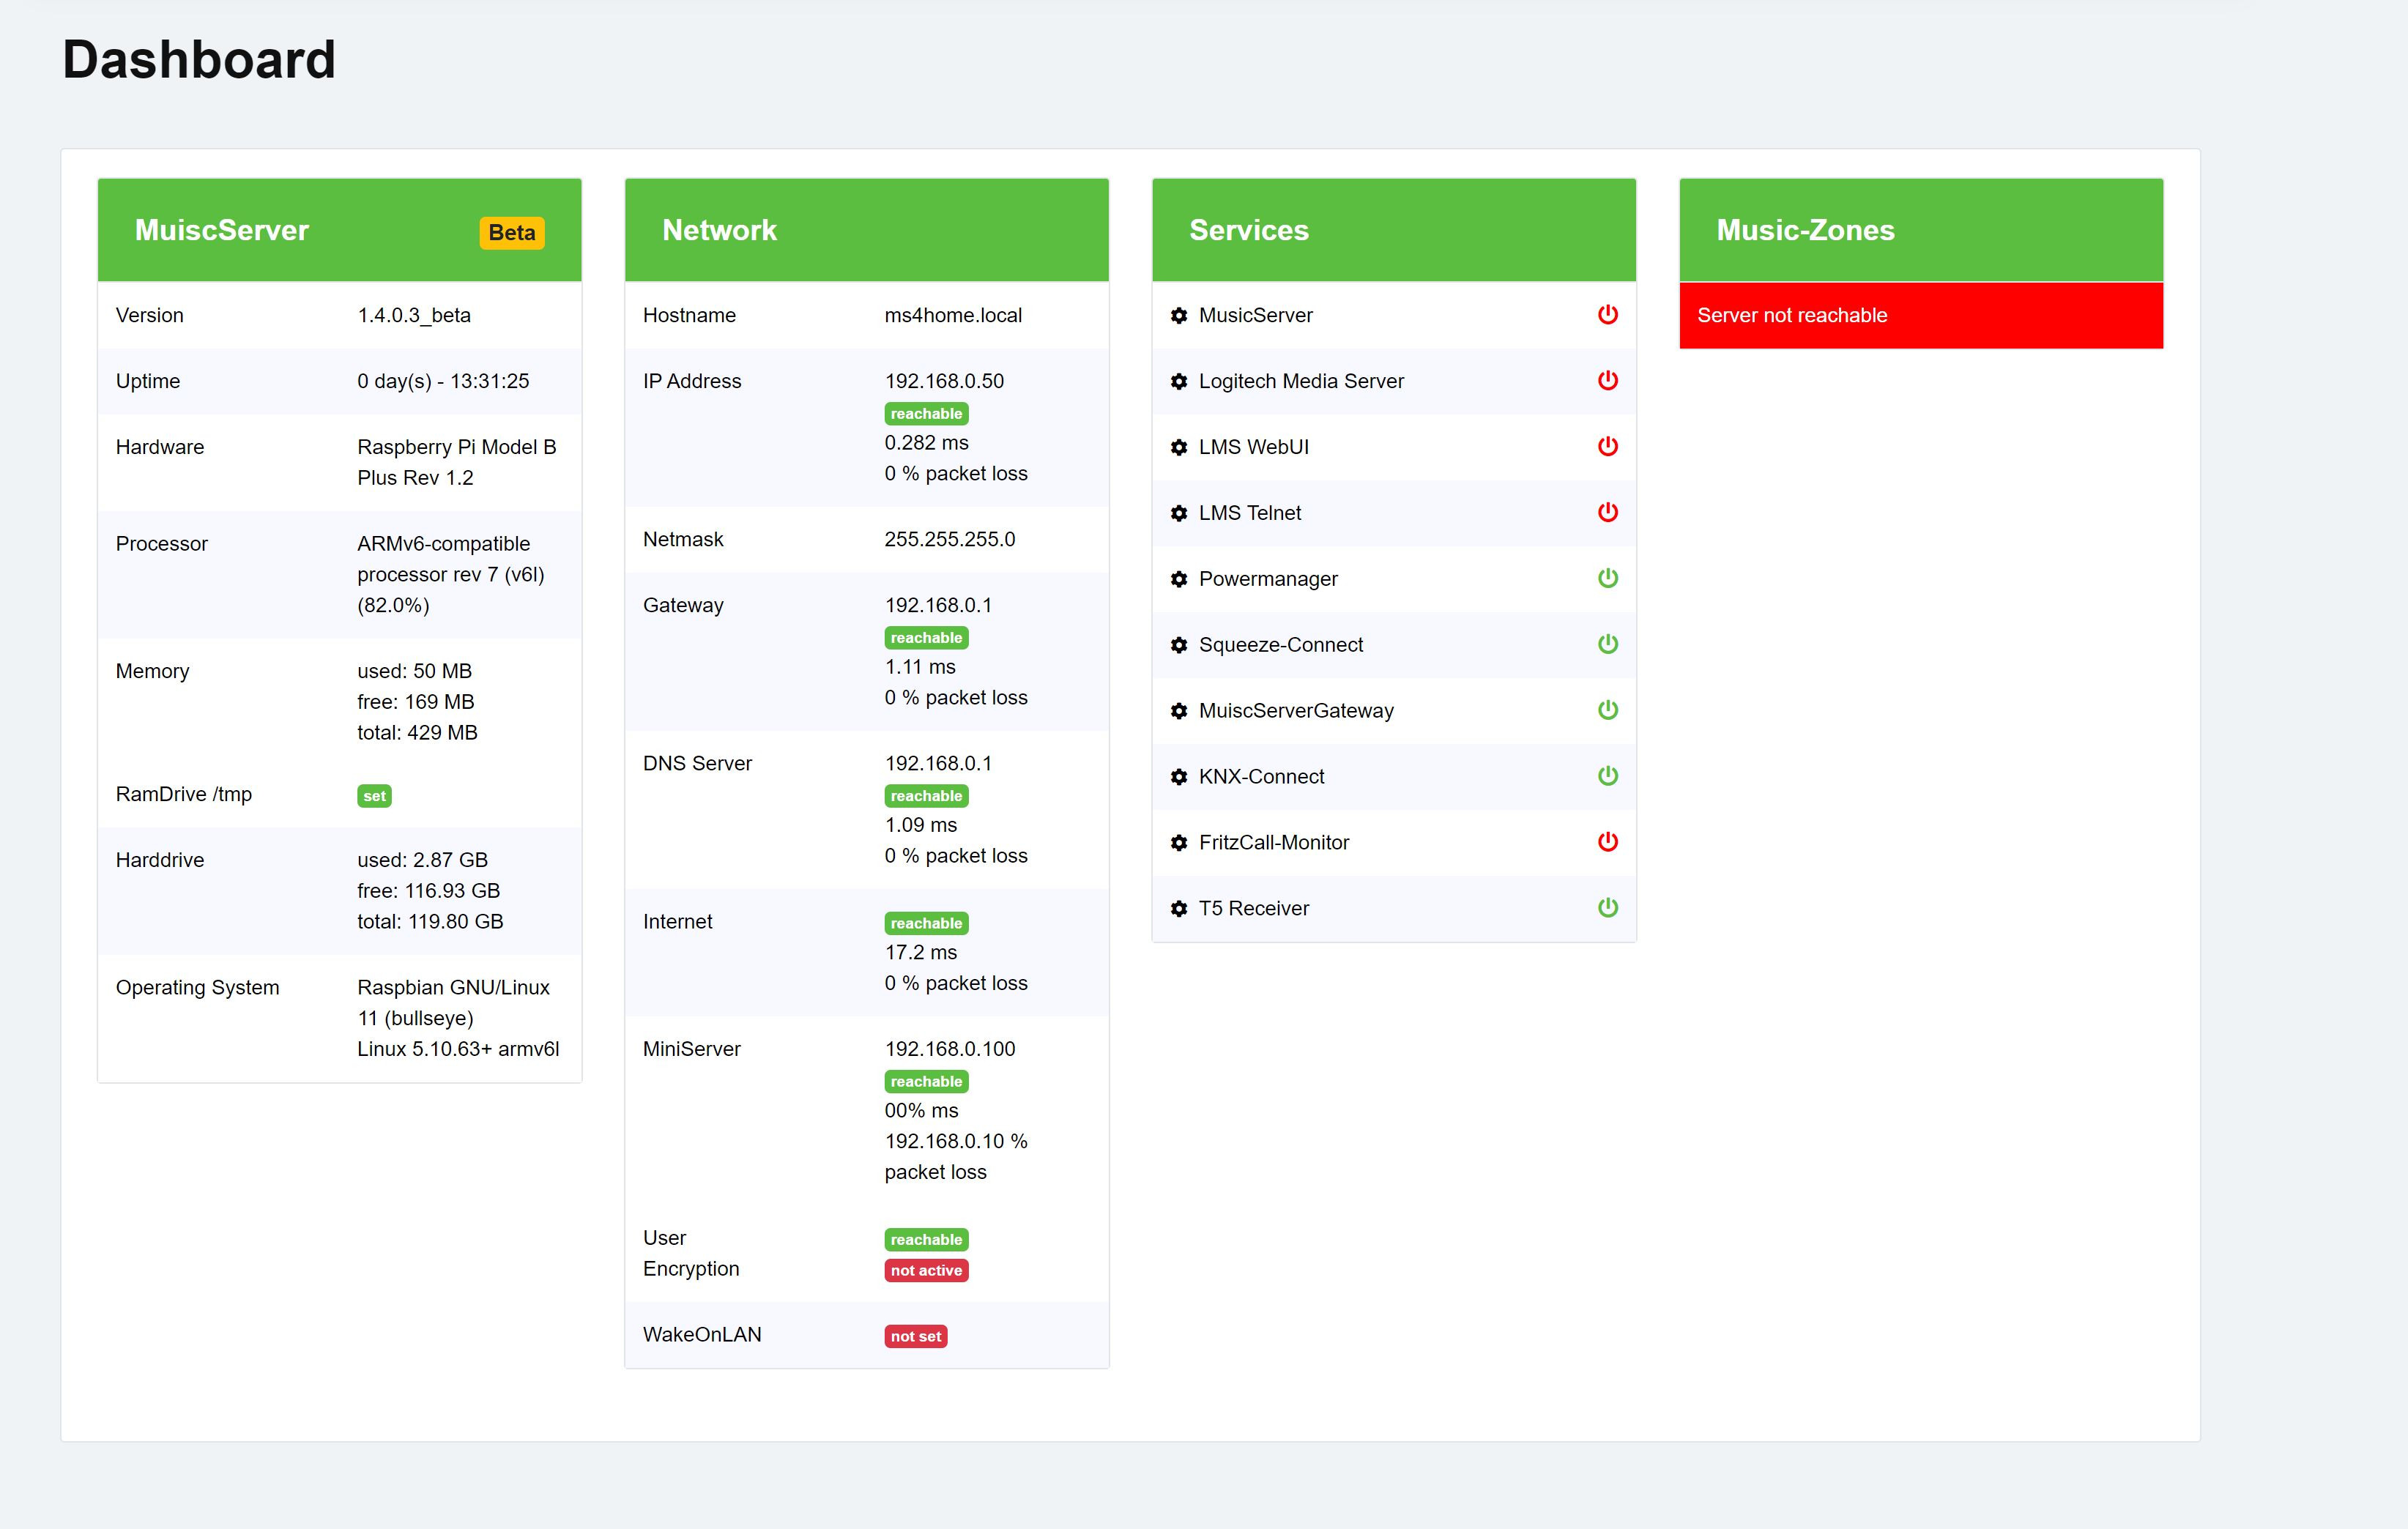Click the Squeeze-Connect gear icon
The image size is (2408, 1529).
(x=1179, y=646)
